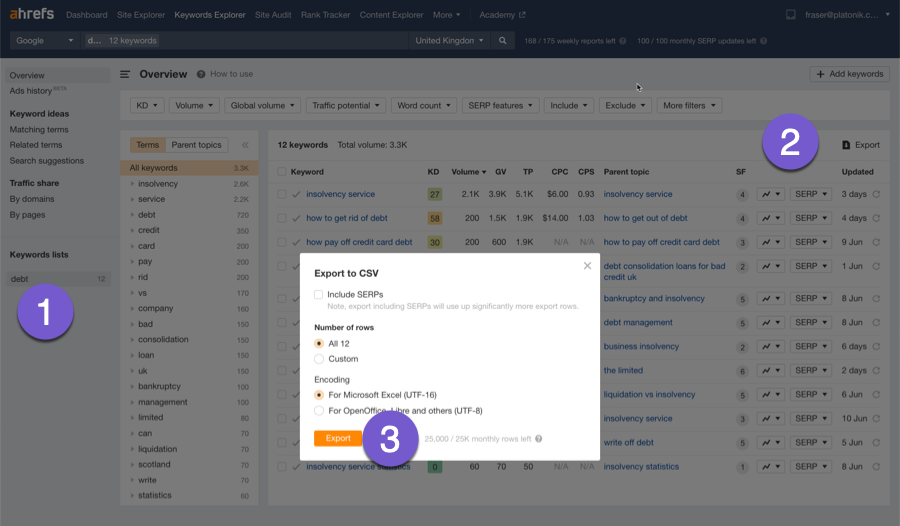Click the Add keywords button
The image size is (900, 526).
click(849, 74)
